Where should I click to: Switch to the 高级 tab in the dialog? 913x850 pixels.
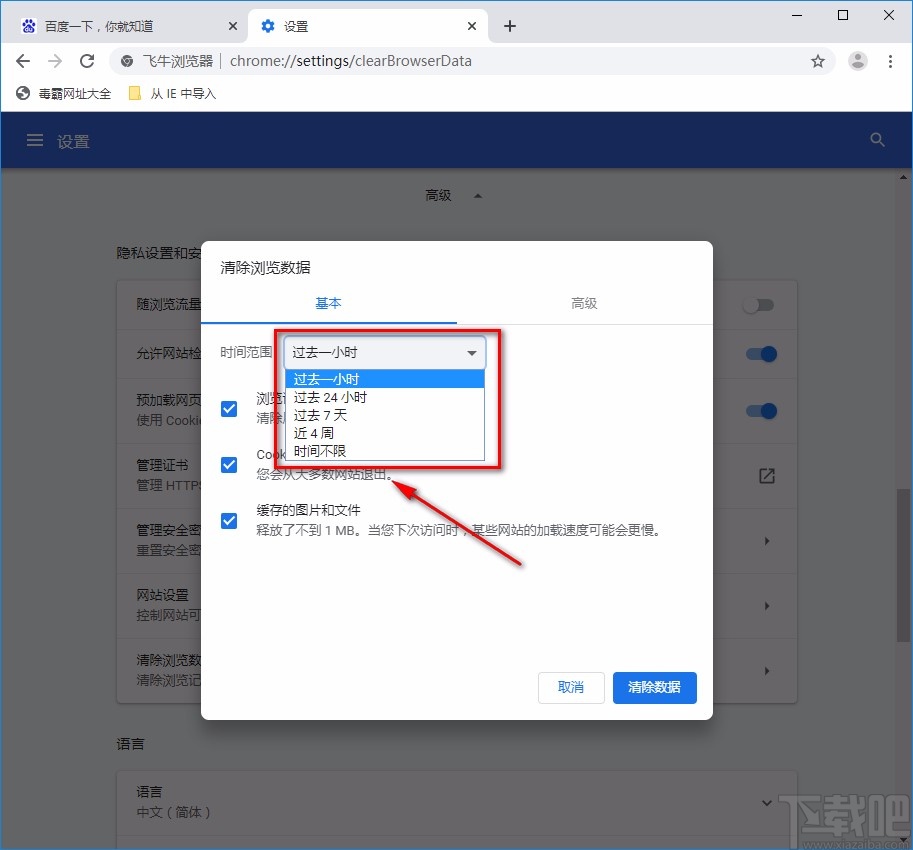(584, 303)
